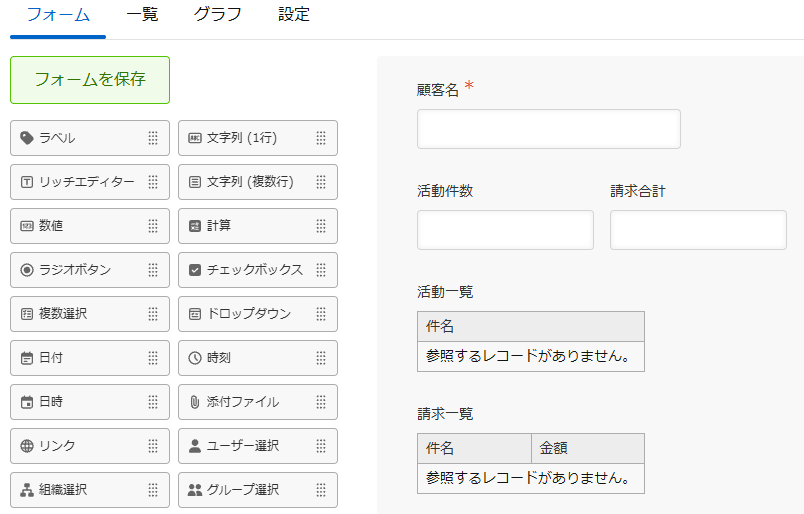Click the 複数選択 icon

tap(27, 314)
